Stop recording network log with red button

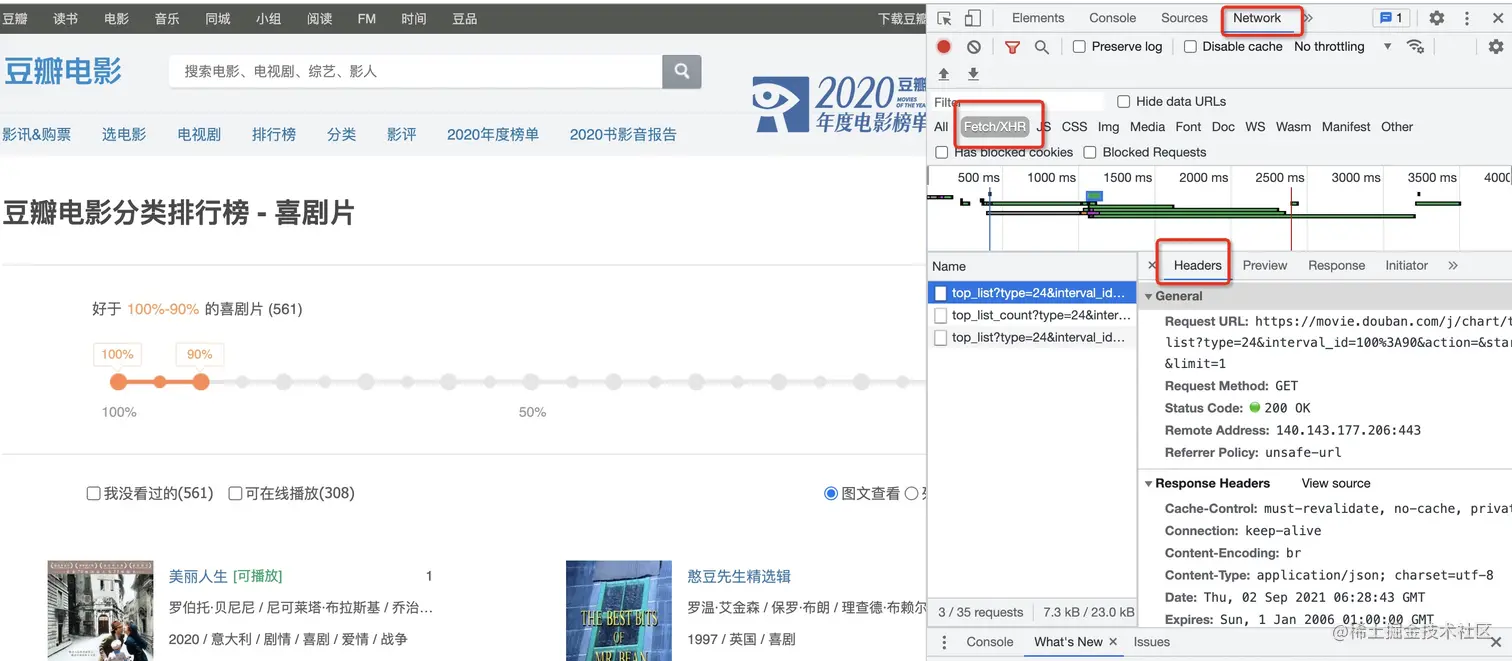coord(944,47)
